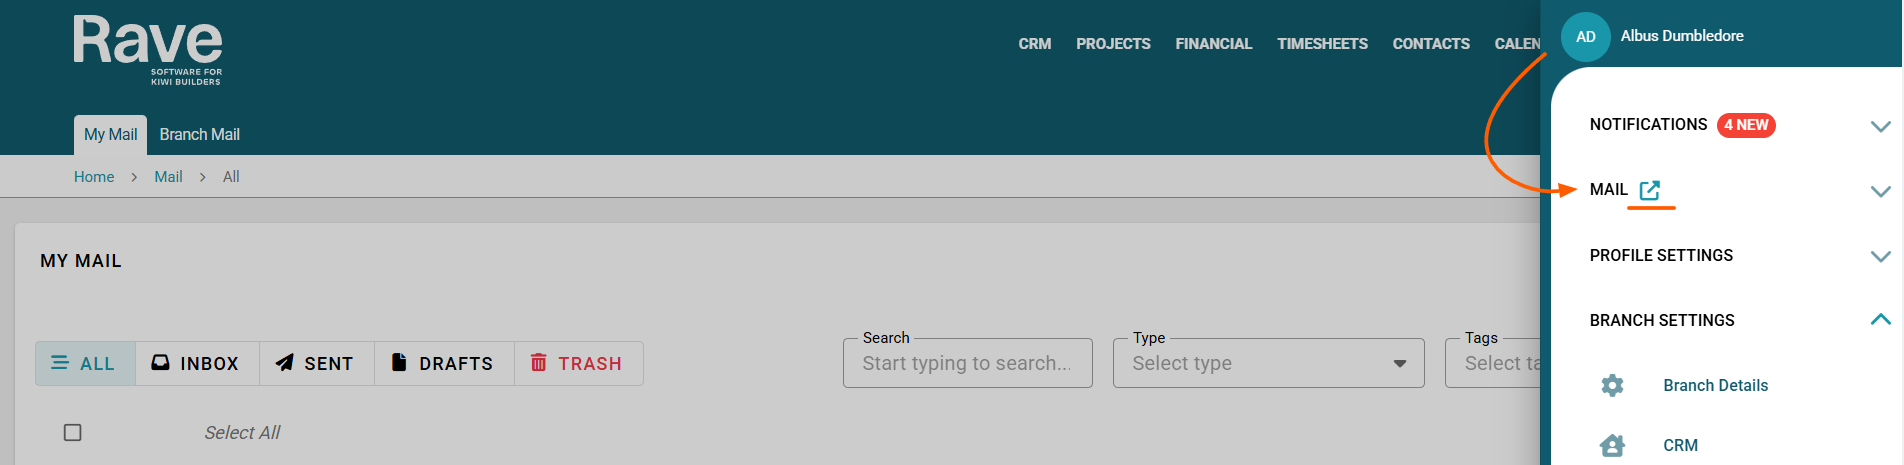Click the Rave logo
The width and height of the screenshot is (1904, 465).
(148, 50)
